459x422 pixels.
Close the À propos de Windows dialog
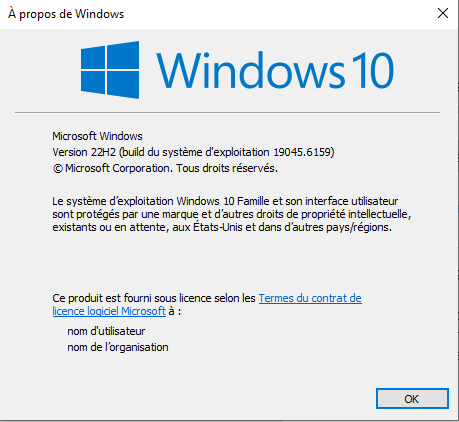tap(443, 13)
